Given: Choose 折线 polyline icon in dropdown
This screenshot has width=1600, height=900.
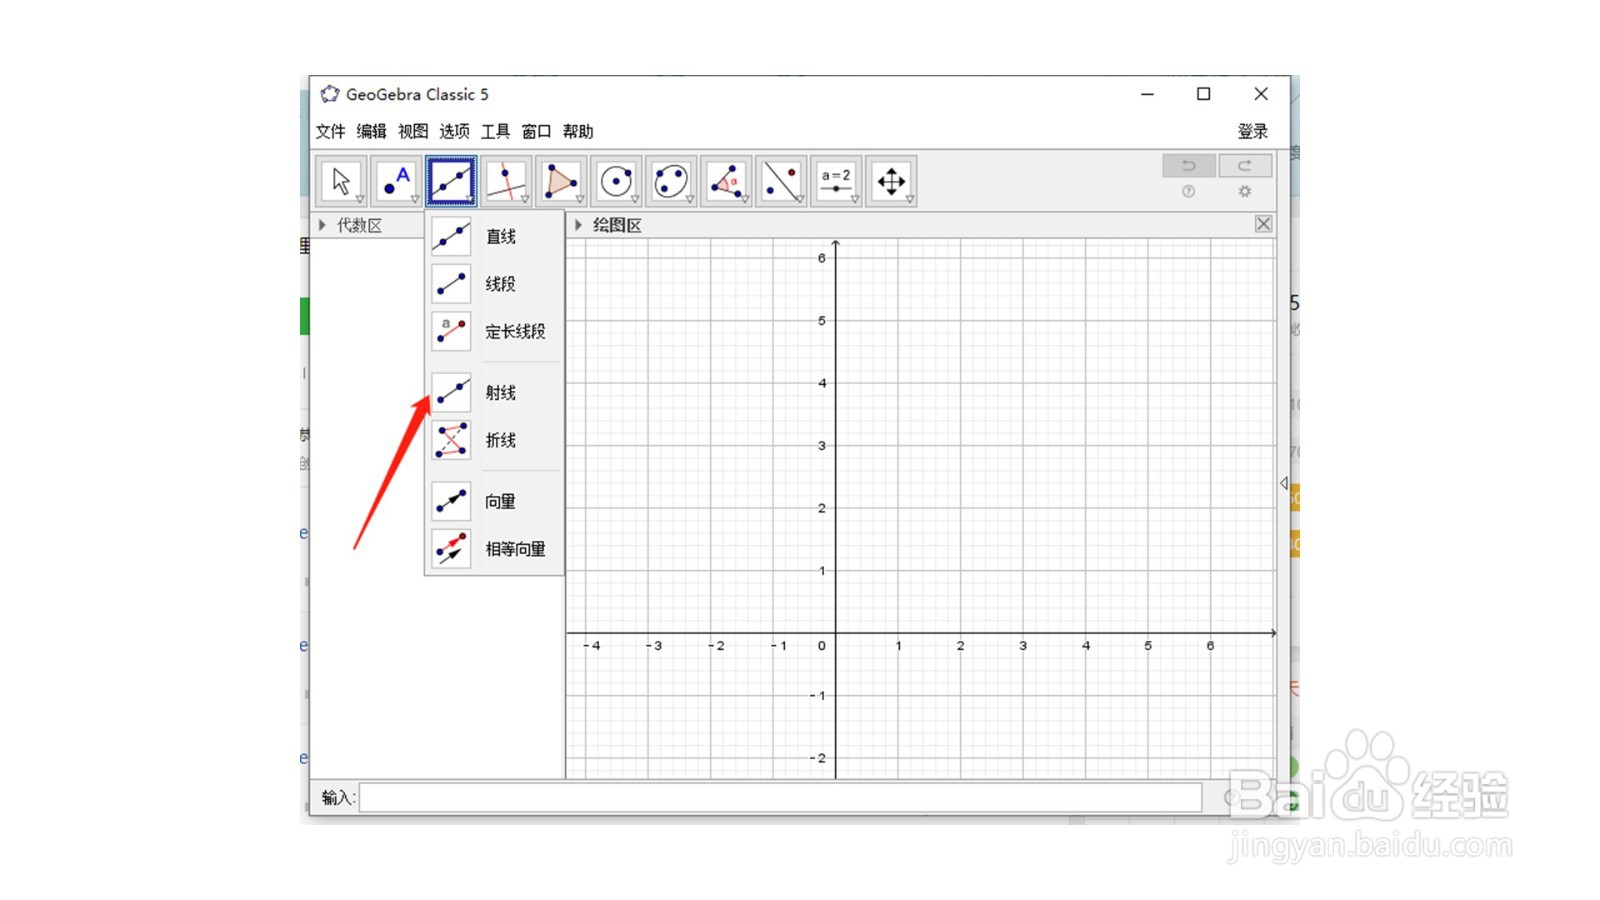Looking at the screenshot, I should coord(451,440).
